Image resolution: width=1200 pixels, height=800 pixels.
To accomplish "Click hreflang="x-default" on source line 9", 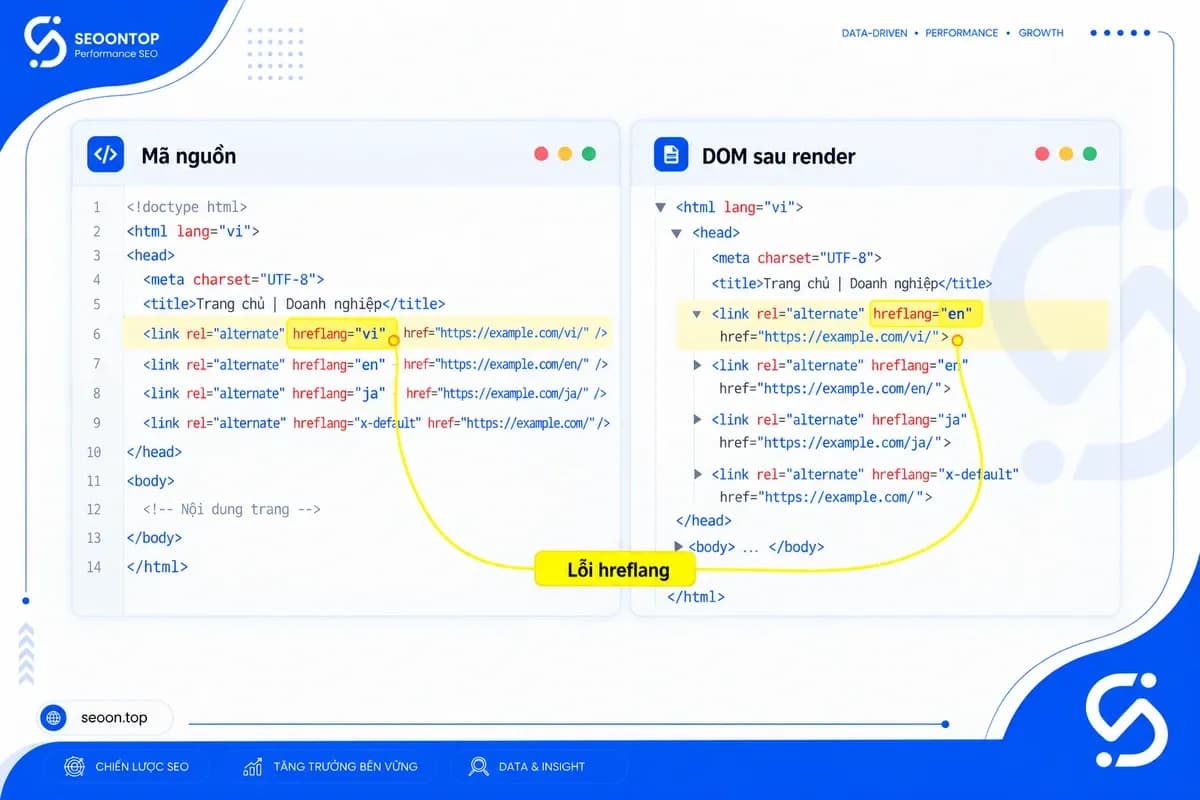I will click(357, 423).
